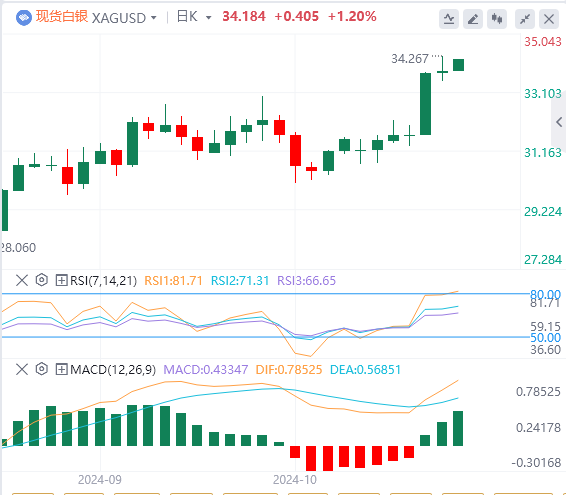Open the 日K timeframe dropdown
This screenshot has height=495, width=566.
pos(194,17)
